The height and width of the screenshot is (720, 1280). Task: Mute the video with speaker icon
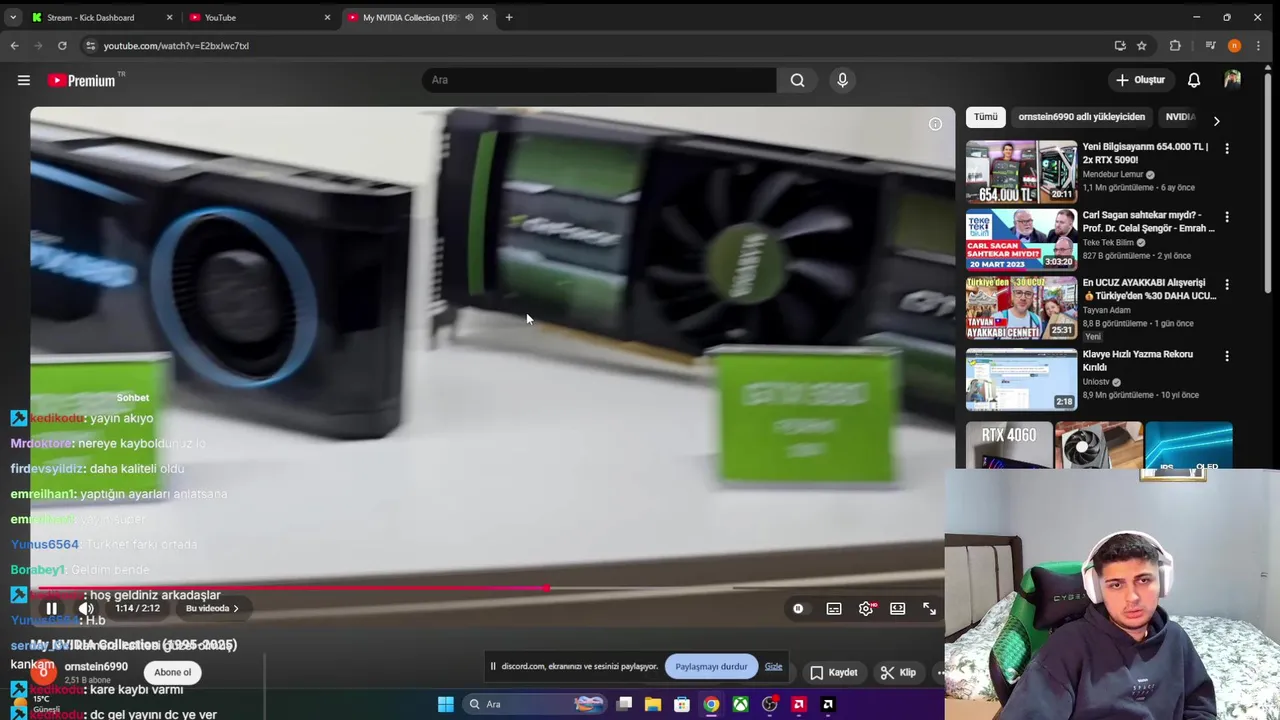(x=86, y=608)
